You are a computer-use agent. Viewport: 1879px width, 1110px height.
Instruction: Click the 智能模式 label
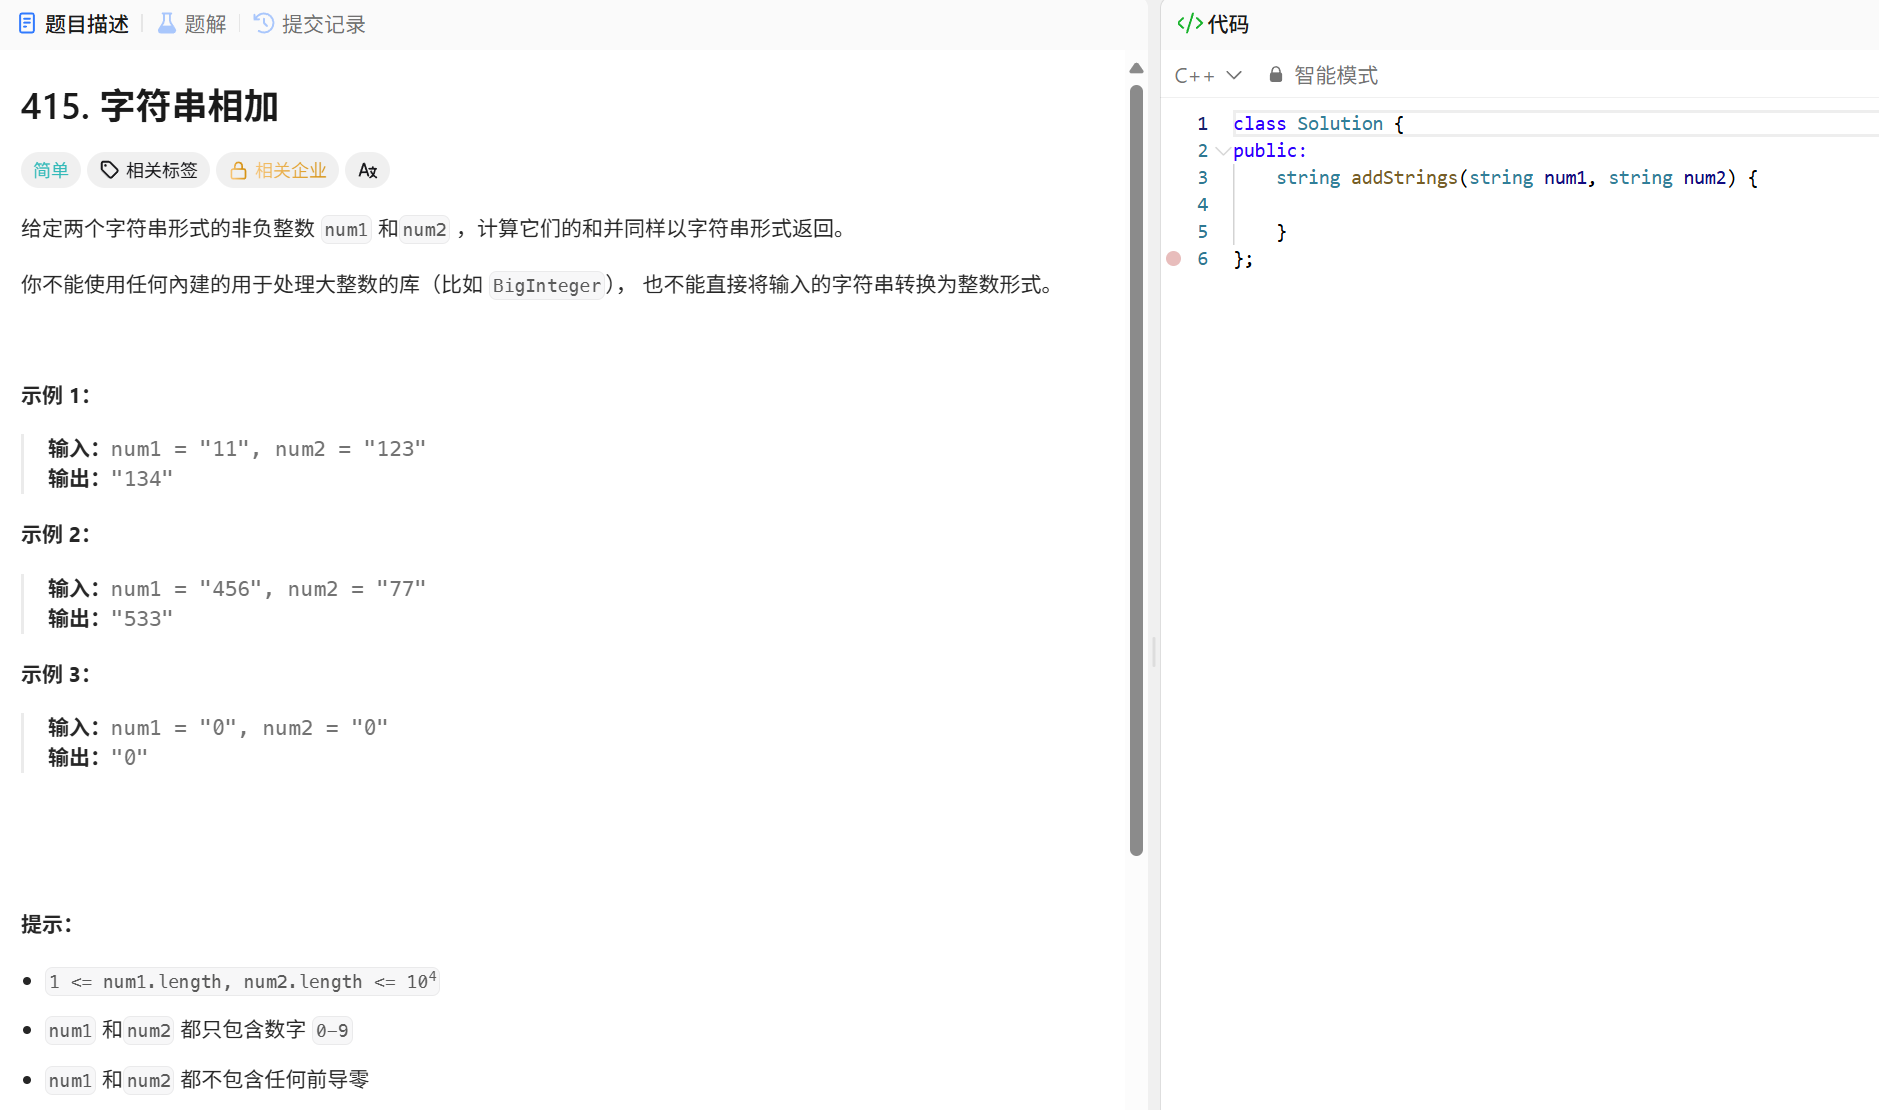[1336, 75]
